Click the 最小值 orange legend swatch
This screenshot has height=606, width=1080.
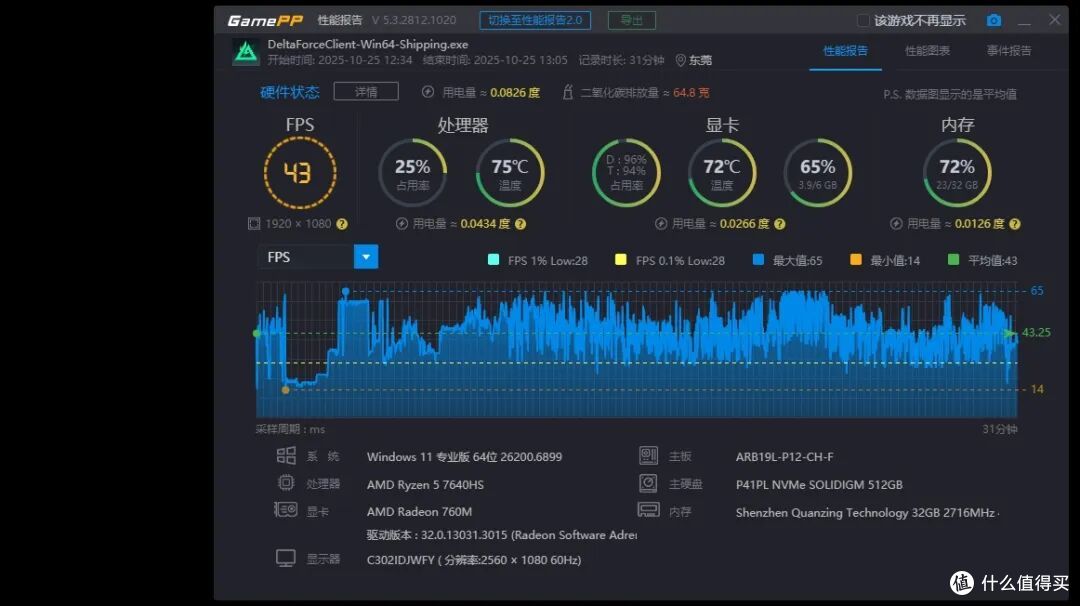click(855, 260)
